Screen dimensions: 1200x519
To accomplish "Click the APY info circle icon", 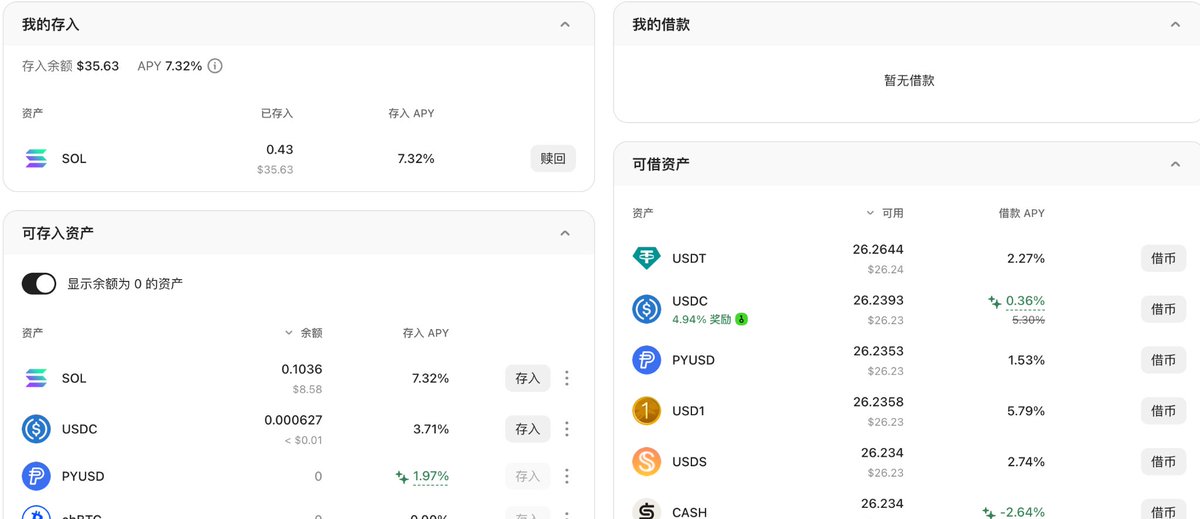I will coord(215,66).
